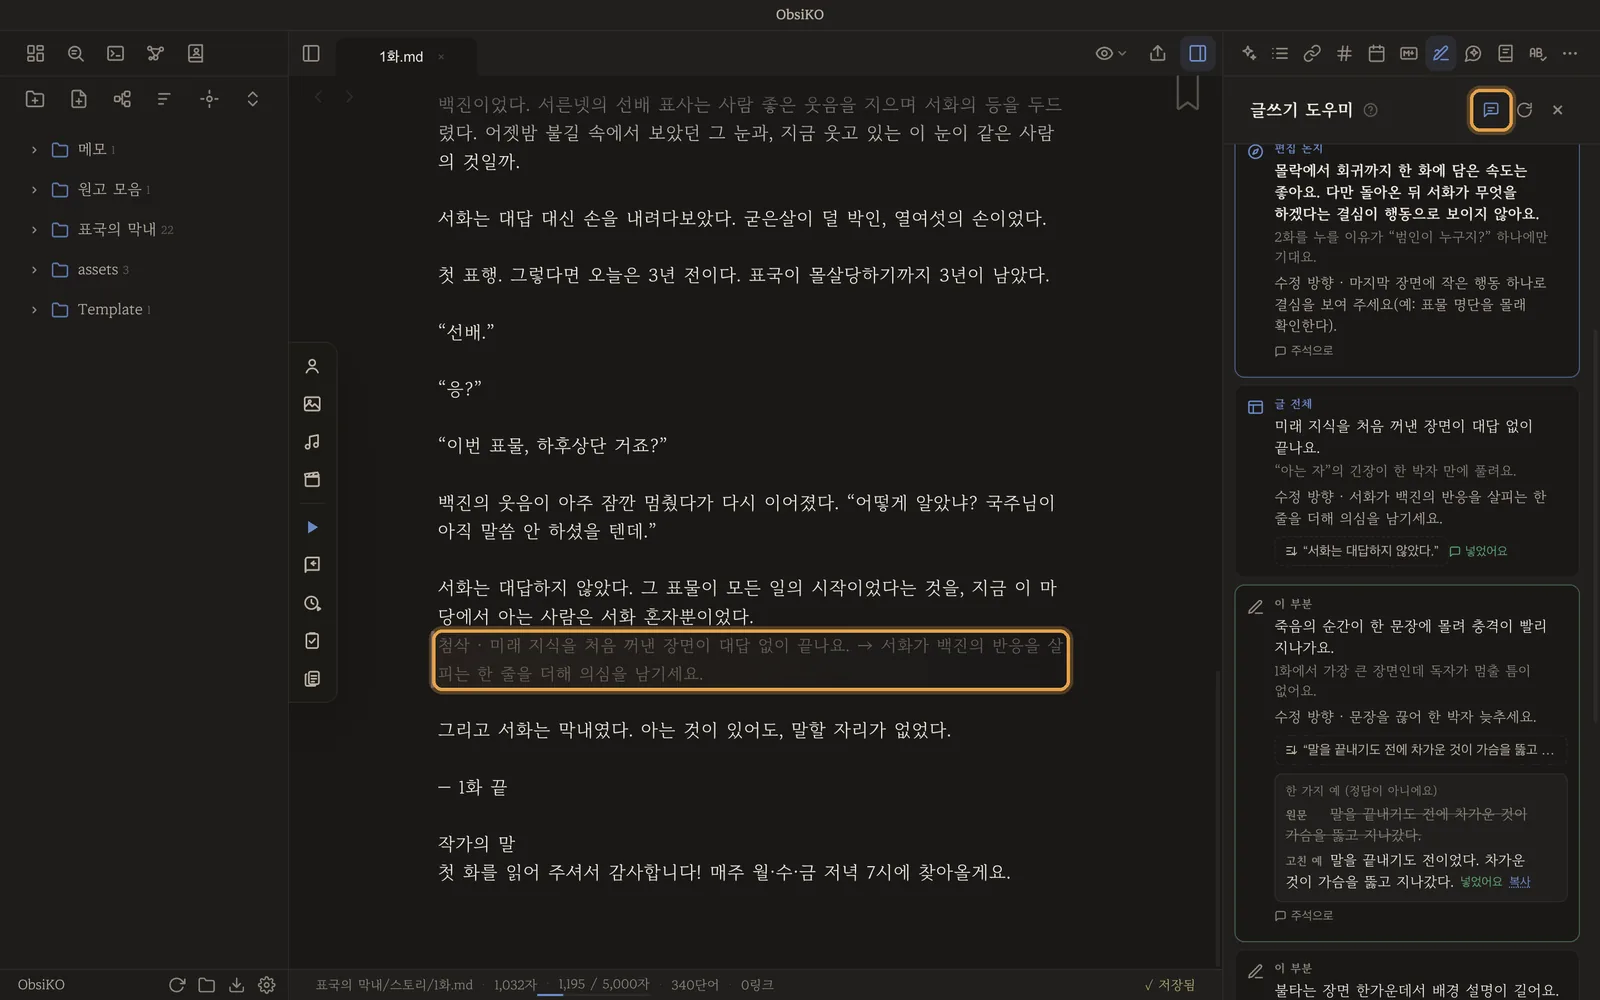
Task: Close the 1화.md tab
Action: (x=441, y=57)
